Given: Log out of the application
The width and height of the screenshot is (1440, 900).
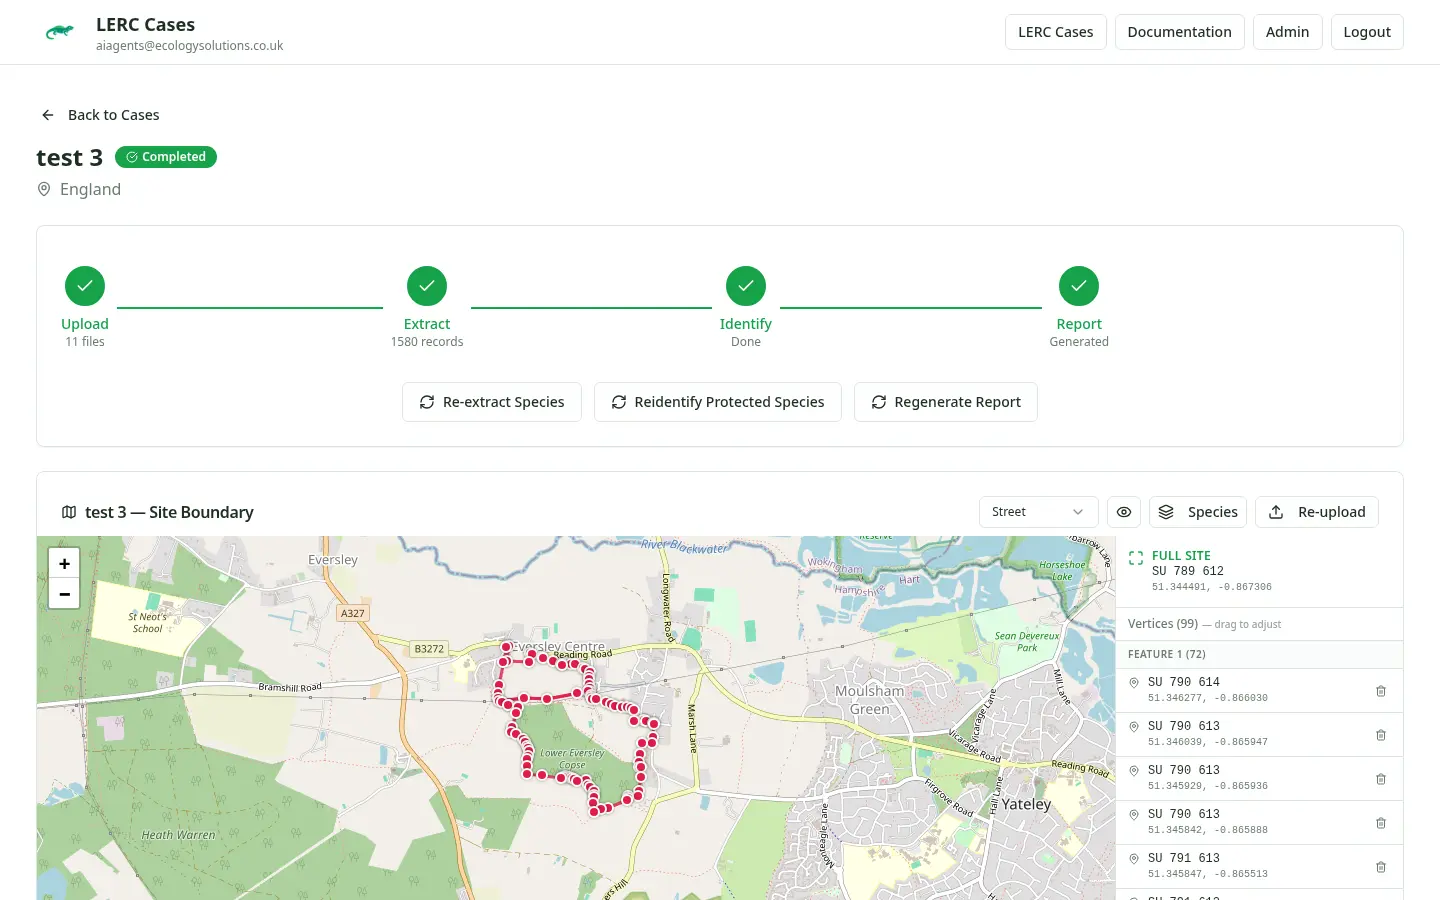Looking at the screenshot, I should (1367, 32).
